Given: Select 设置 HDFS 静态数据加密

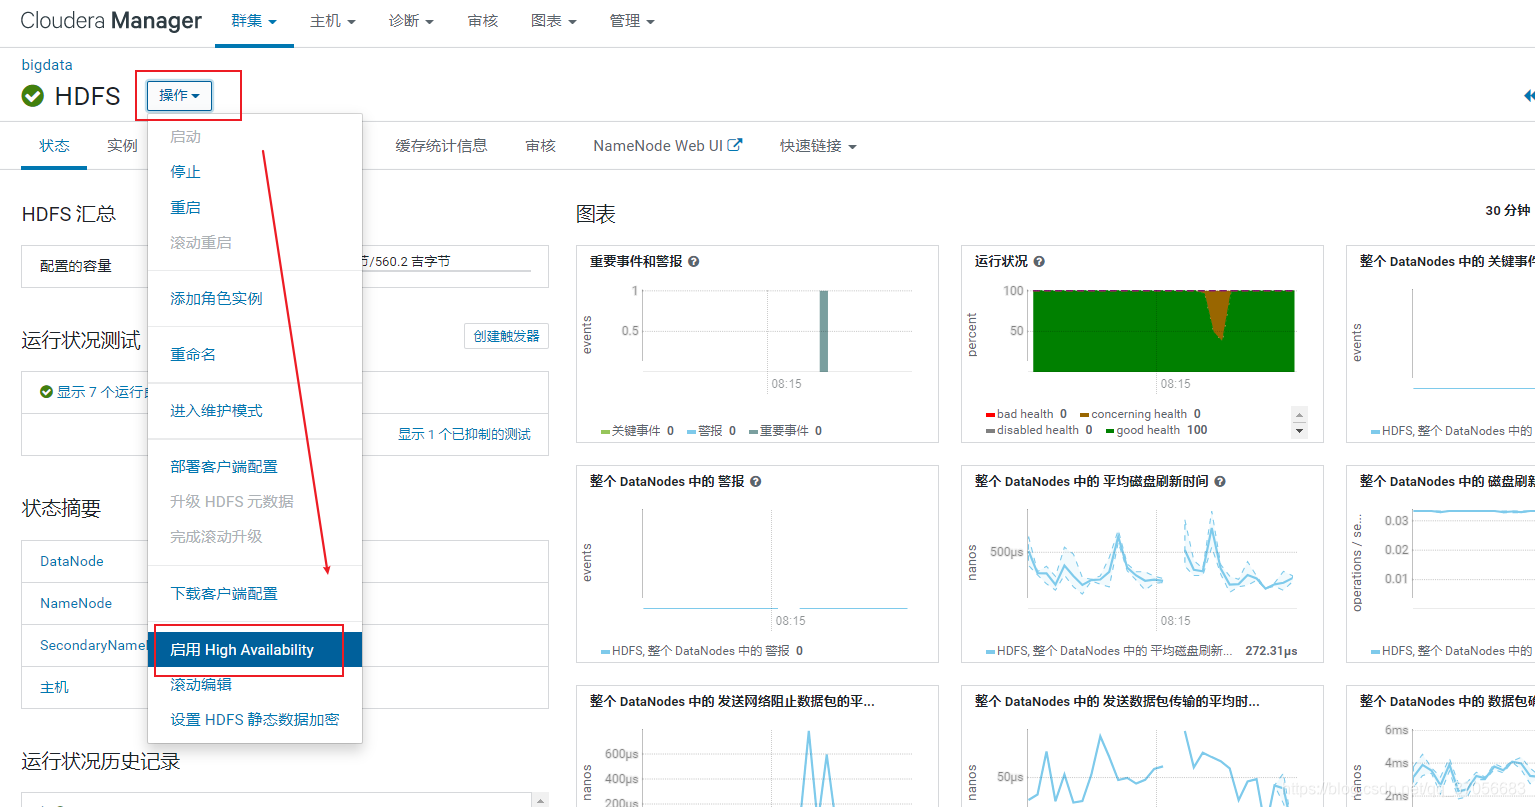Looking at the screenshot, I should tap(255, 719).
